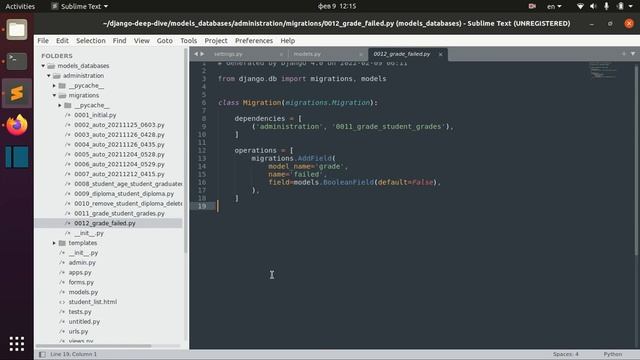Open the Goto menu
The width and height of the screenshot is (640, 360).
(164, 41)
